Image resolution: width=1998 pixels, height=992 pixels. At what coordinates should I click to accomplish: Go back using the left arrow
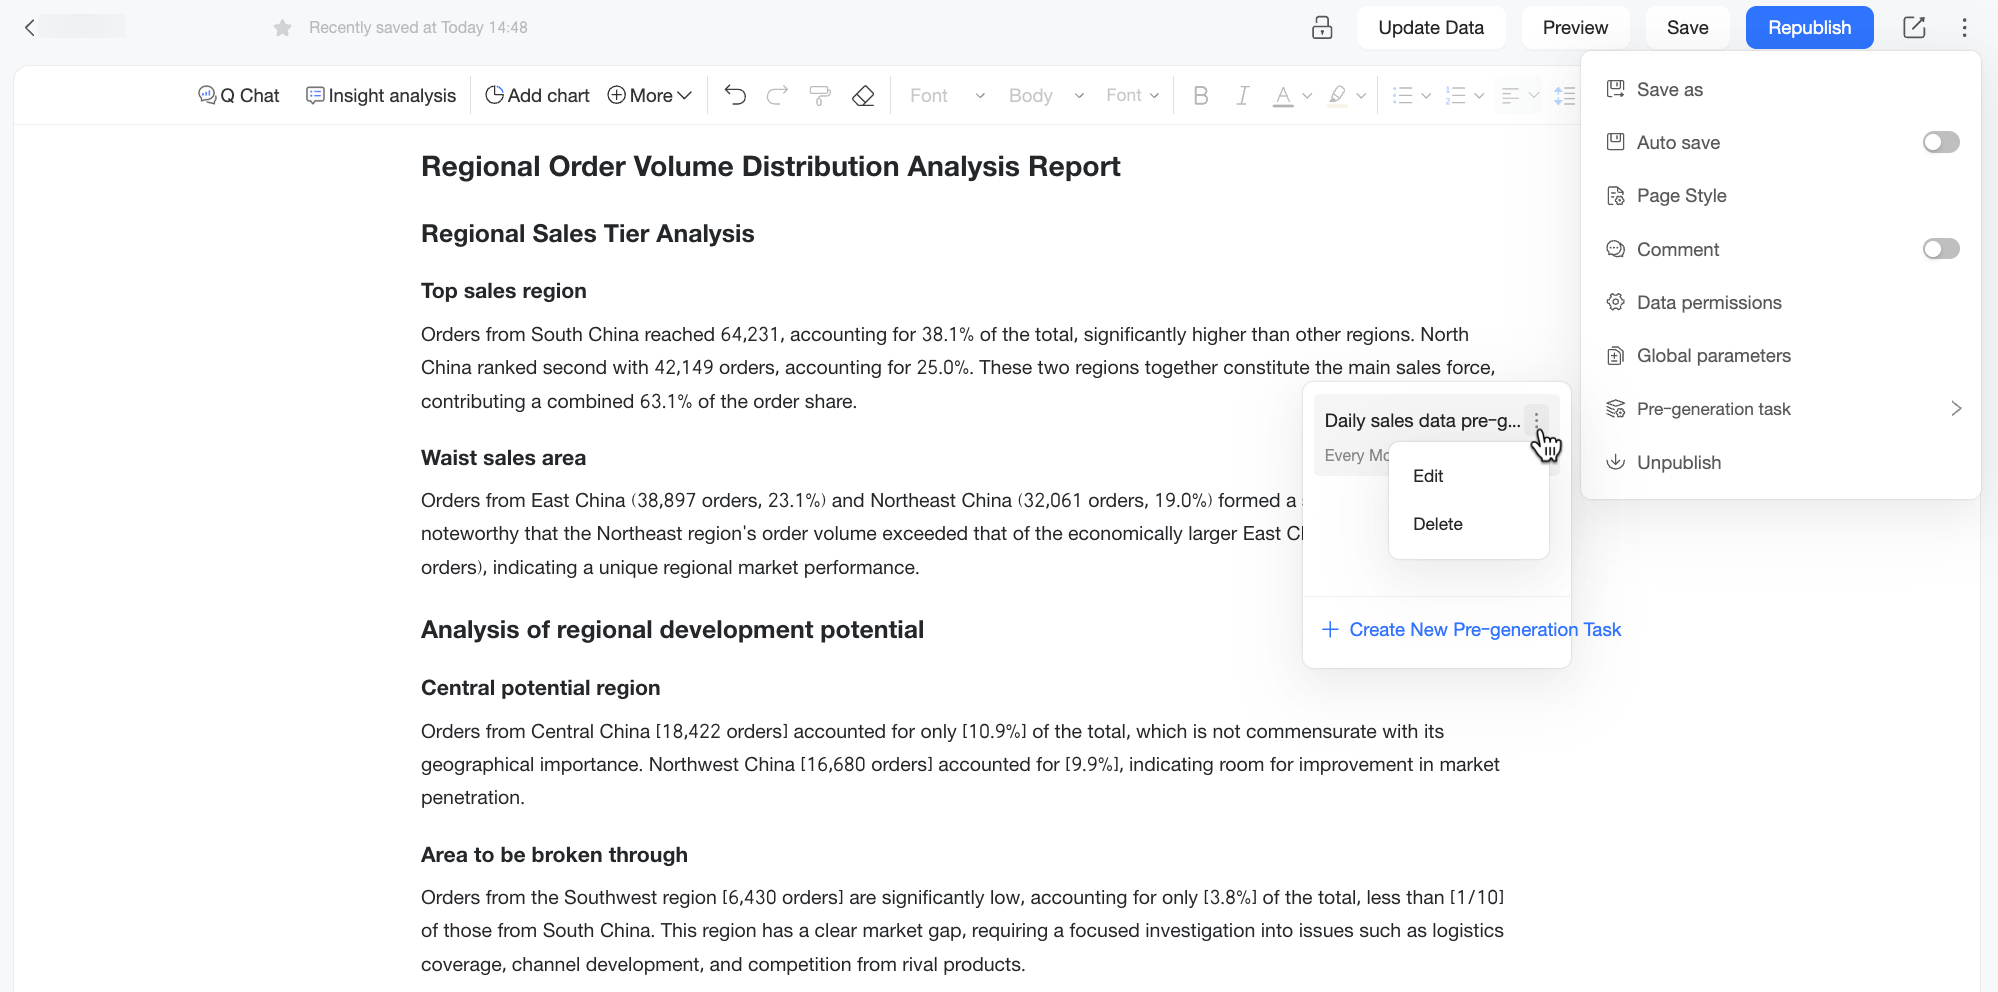[x=30, y=28]
